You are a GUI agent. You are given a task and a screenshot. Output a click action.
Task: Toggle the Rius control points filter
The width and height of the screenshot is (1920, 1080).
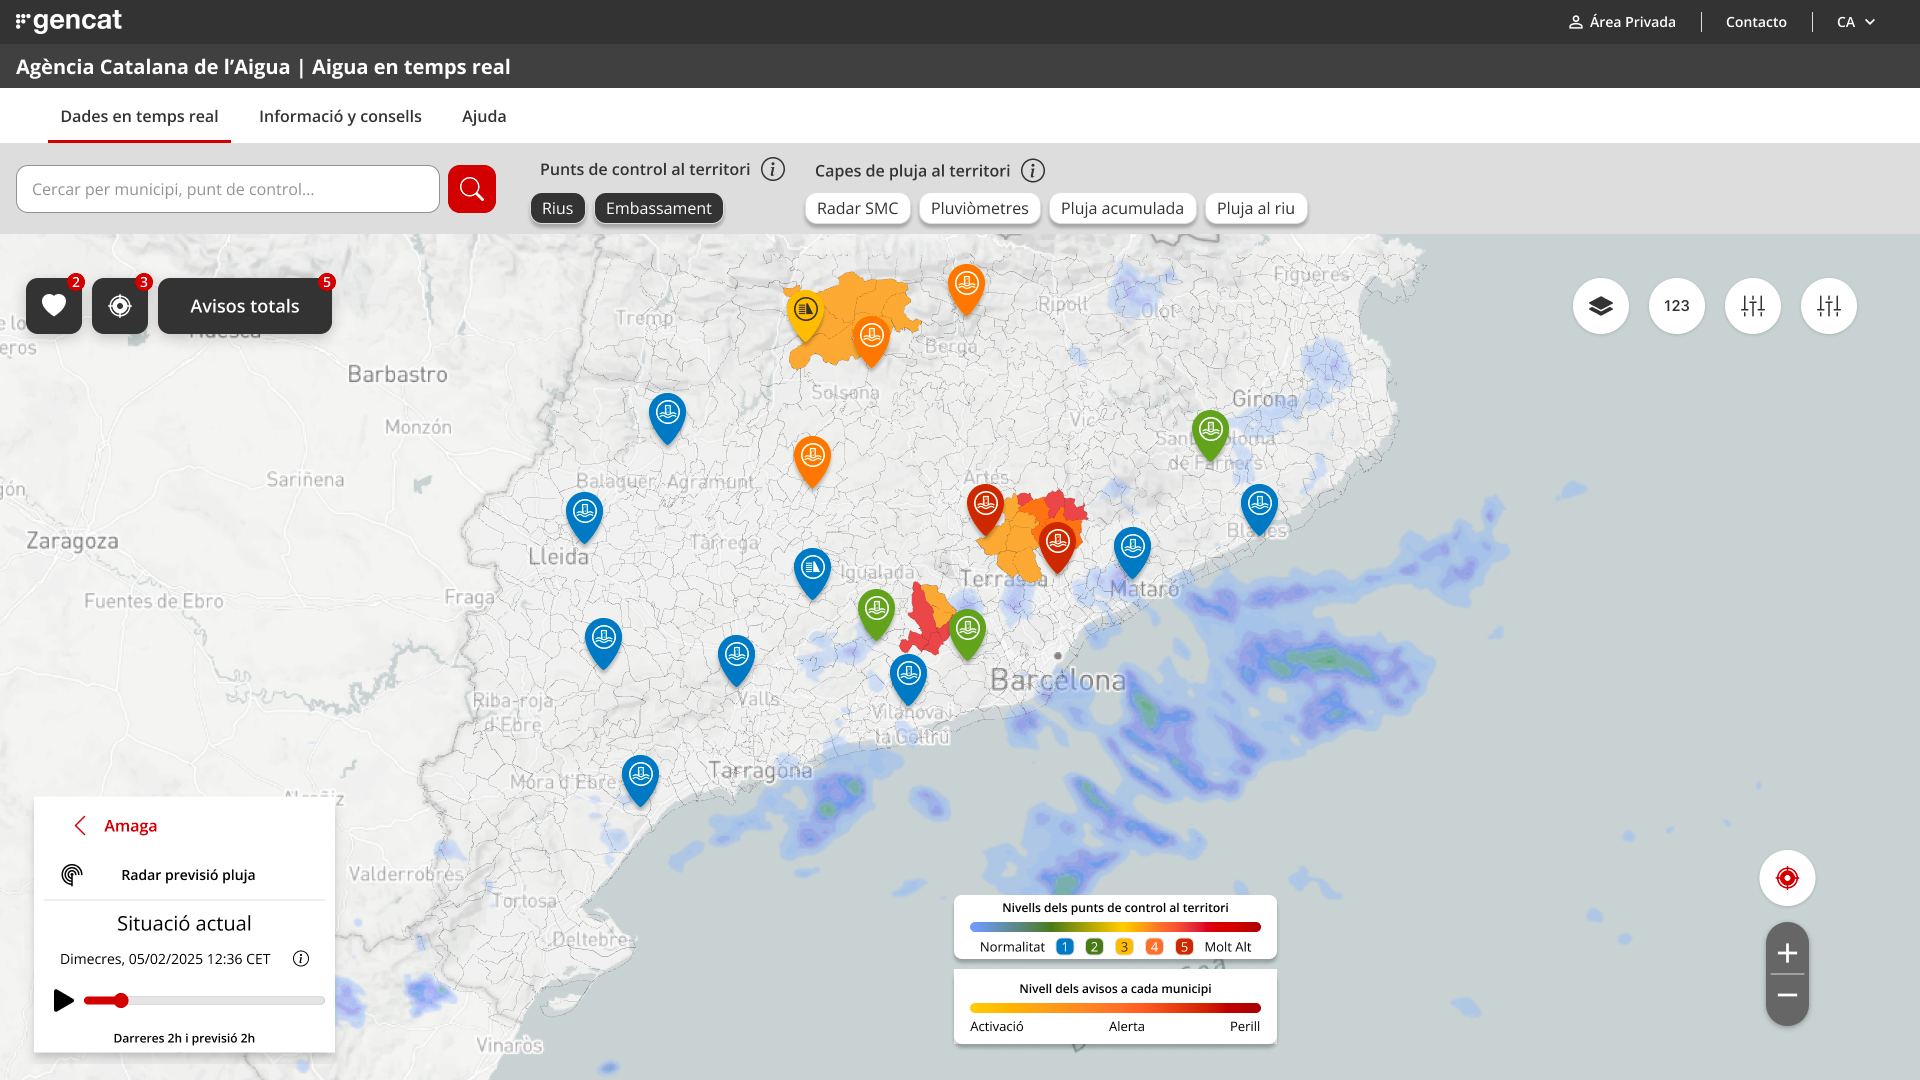click(x=557, y=208)
